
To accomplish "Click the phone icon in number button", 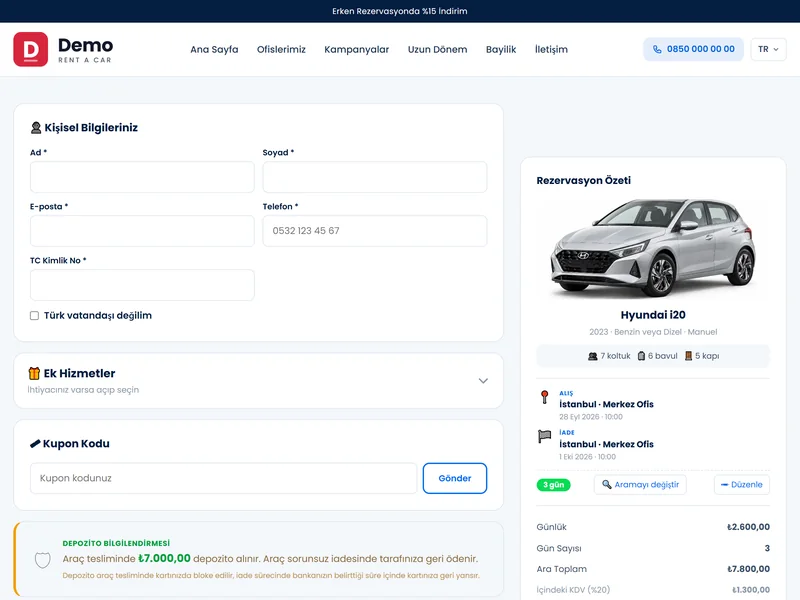I will 657,49.
